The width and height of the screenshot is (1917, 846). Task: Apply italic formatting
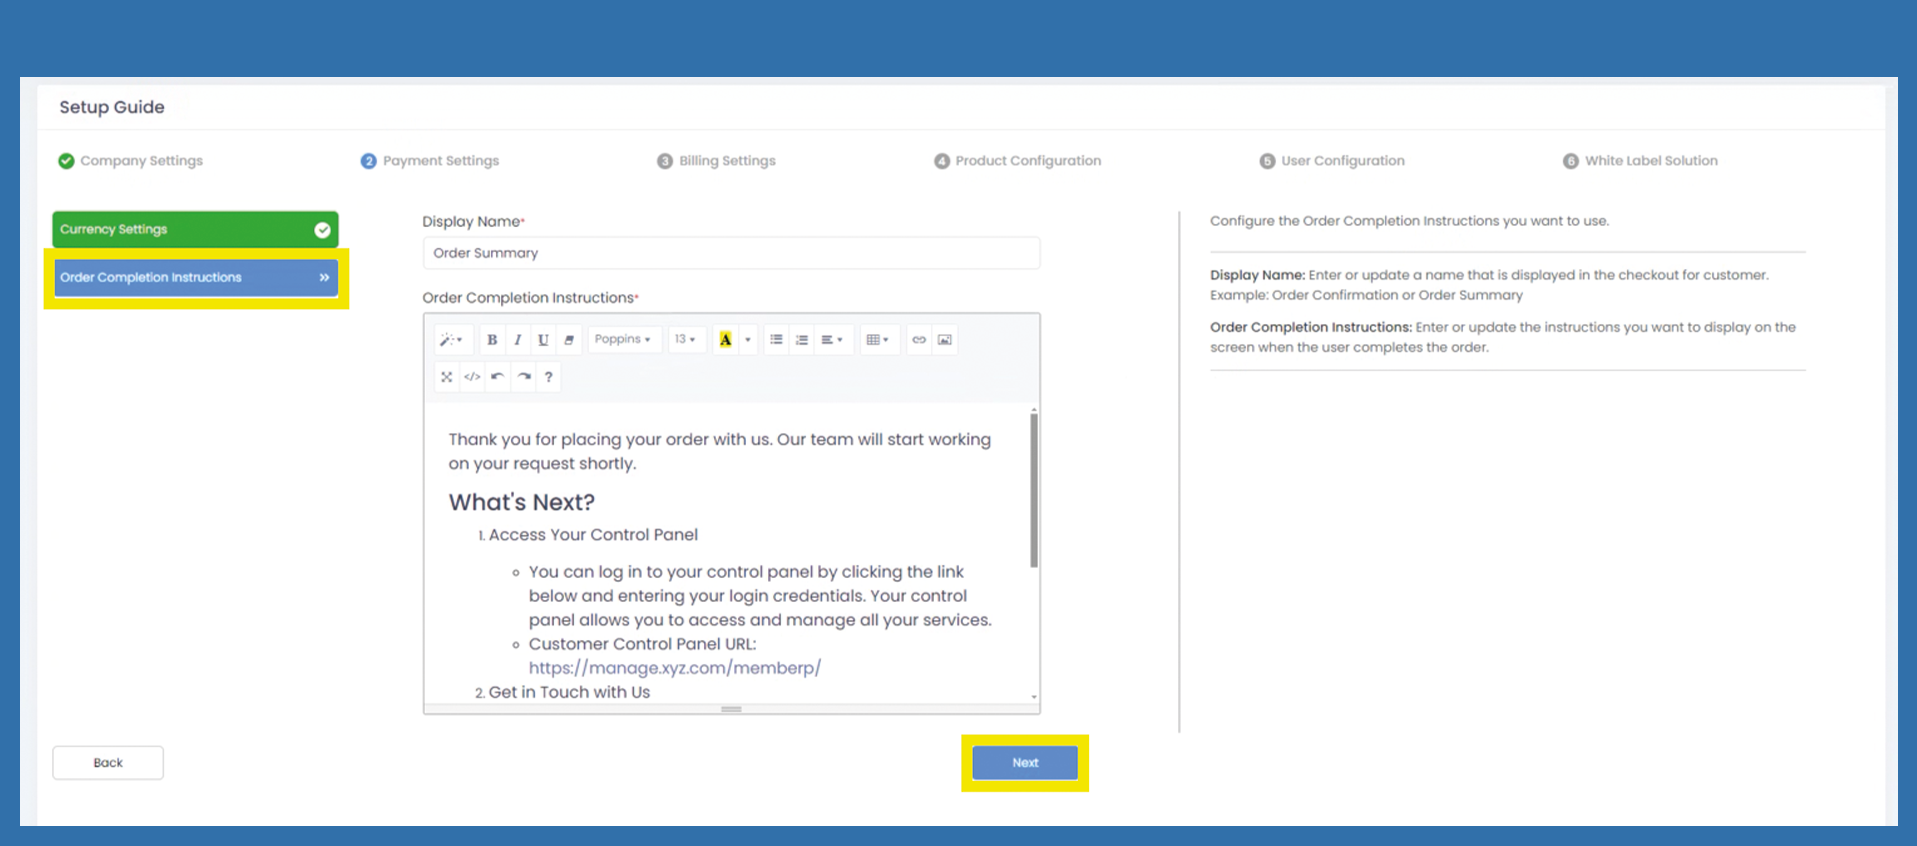[517, 340]
